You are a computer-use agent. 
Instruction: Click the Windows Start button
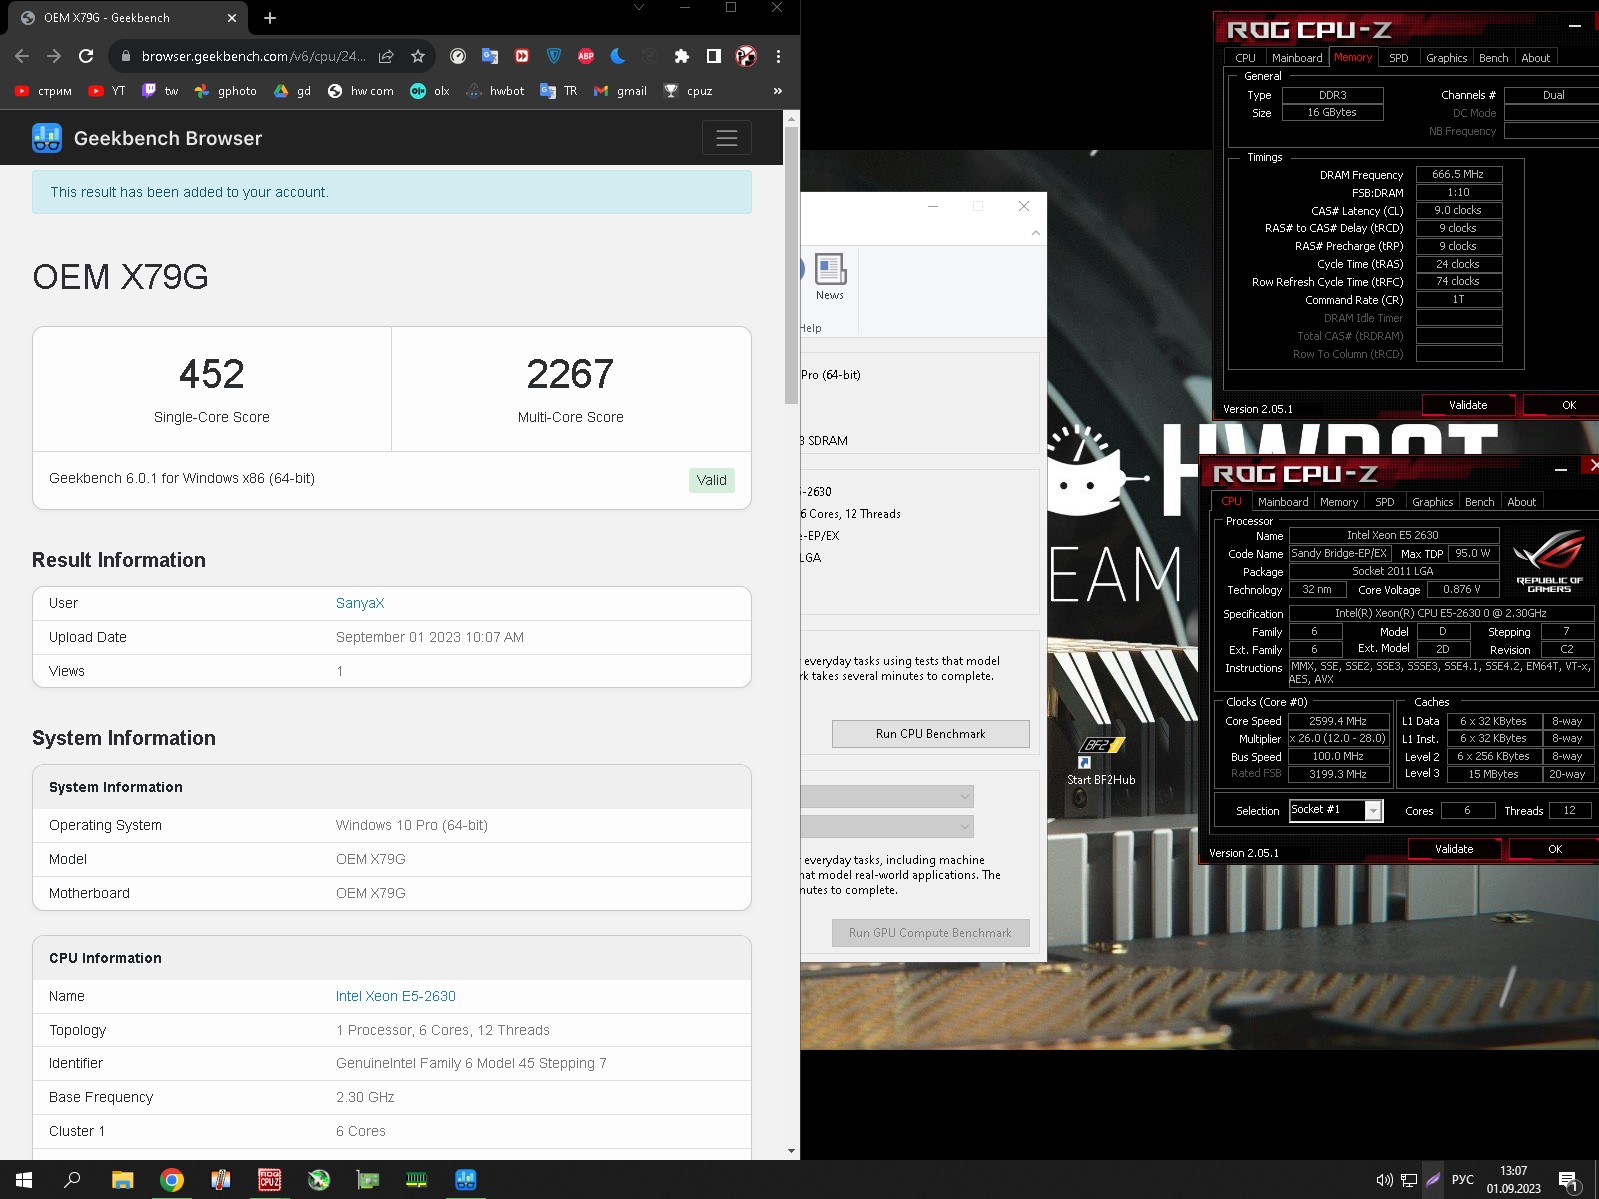coord(24,1179)
